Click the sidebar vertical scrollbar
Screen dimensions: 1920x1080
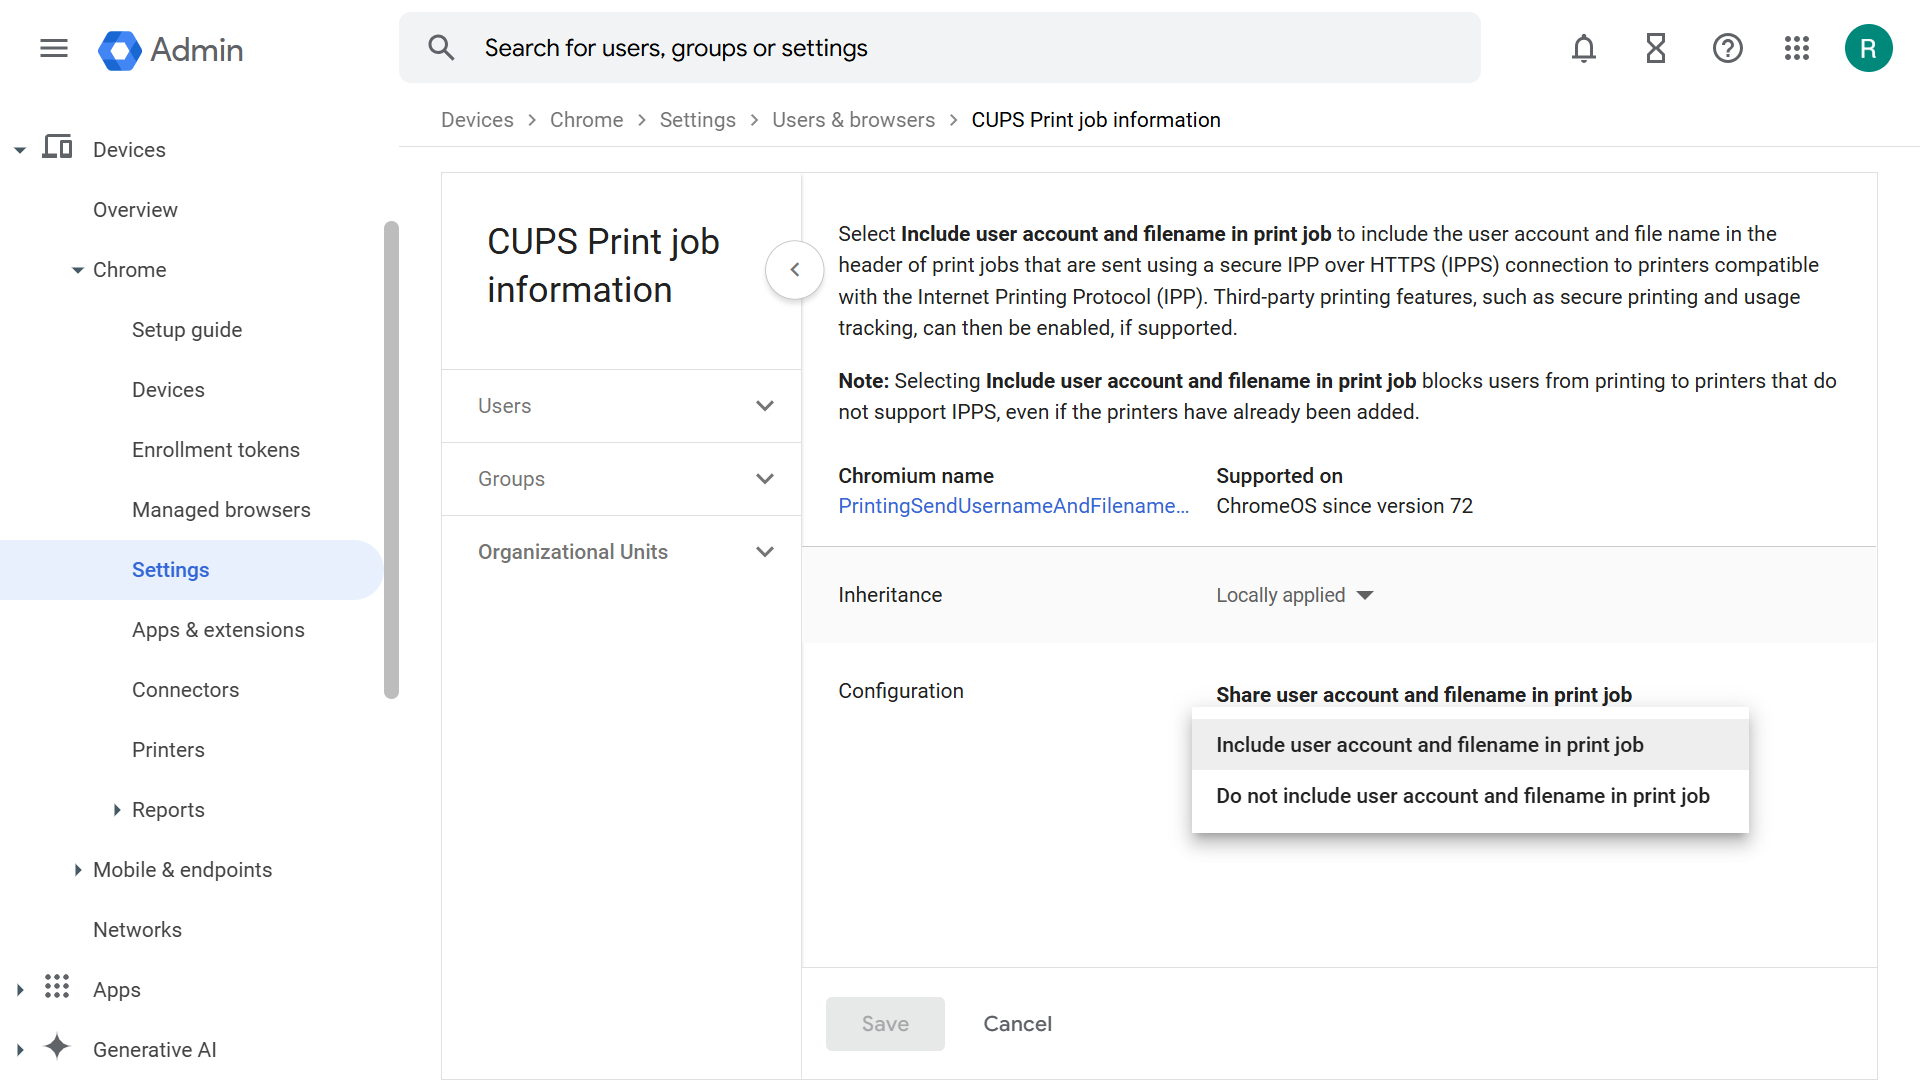(x=391, y=460)
